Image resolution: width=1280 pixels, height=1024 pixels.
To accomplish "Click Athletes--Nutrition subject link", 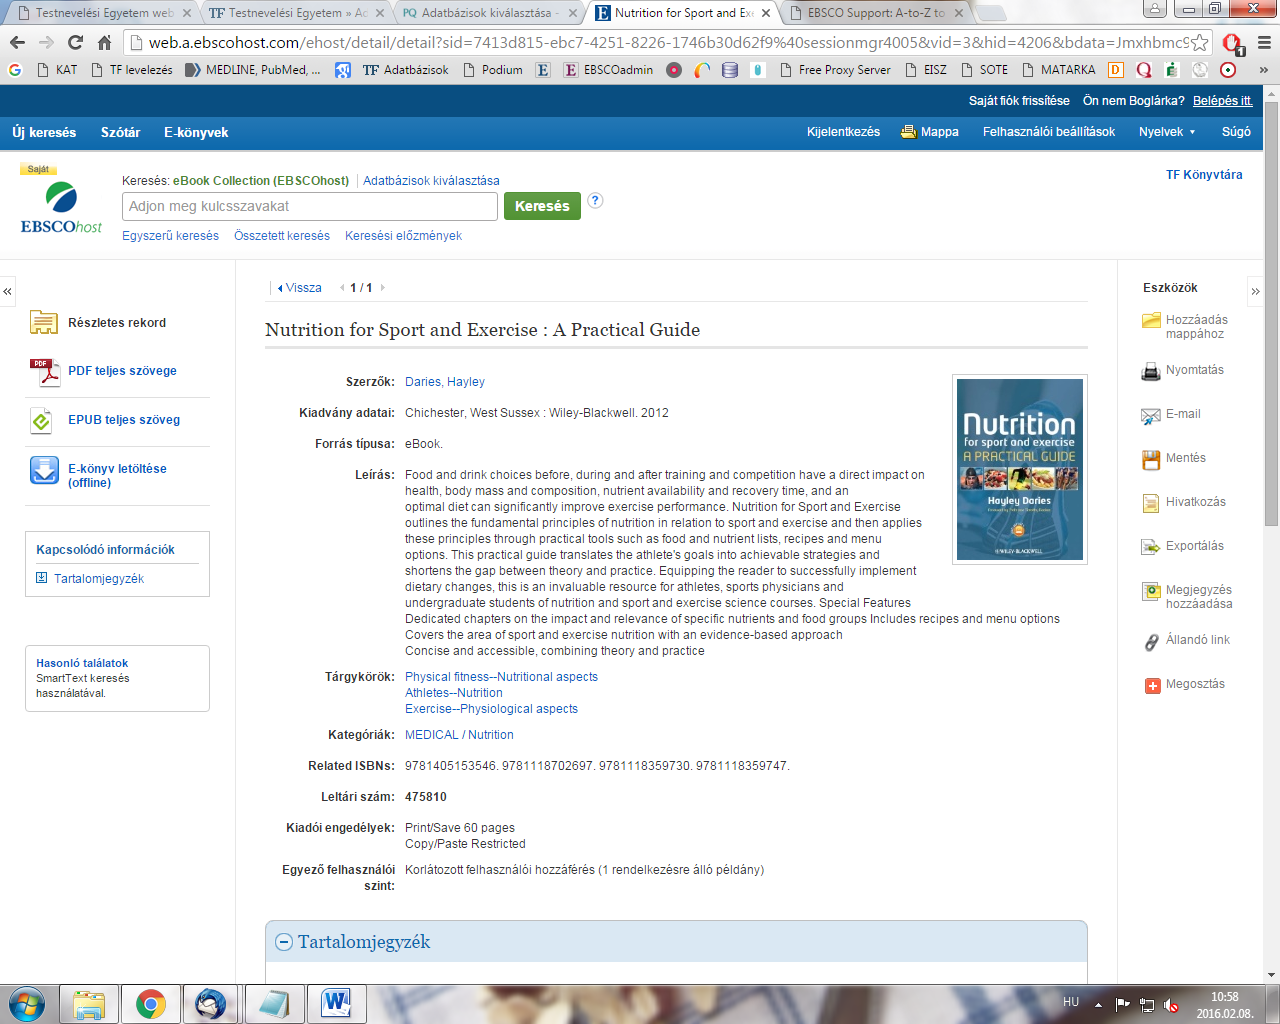I will (x=454, y=693).
